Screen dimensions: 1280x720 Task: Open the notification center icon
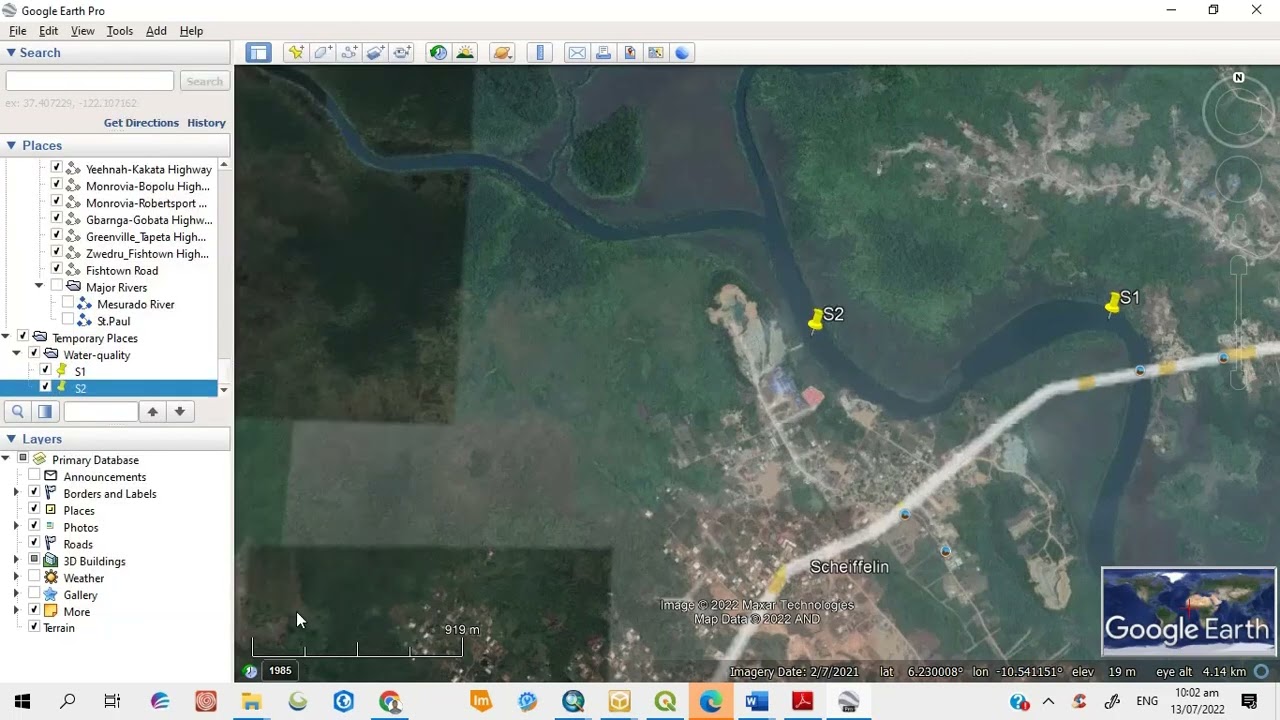tap(1249, 701)
